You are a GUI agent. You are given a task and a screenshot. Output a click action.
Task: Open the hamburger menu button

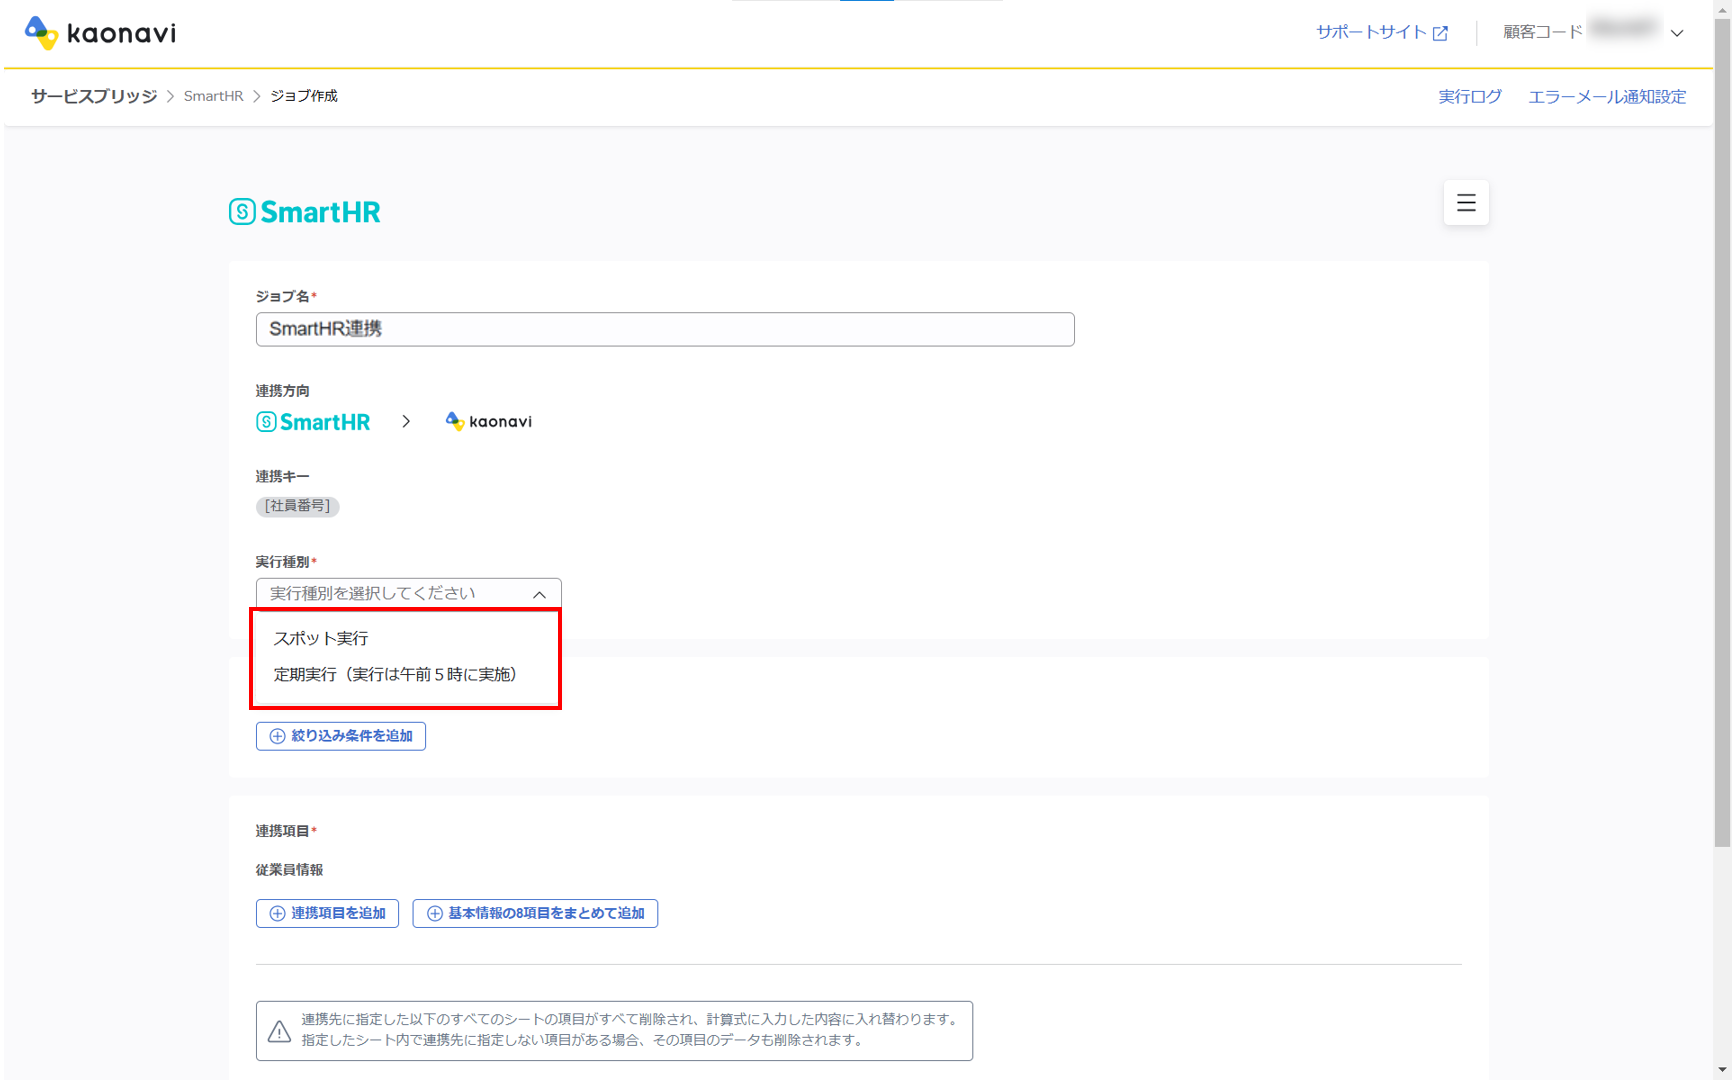(1466, 203)
